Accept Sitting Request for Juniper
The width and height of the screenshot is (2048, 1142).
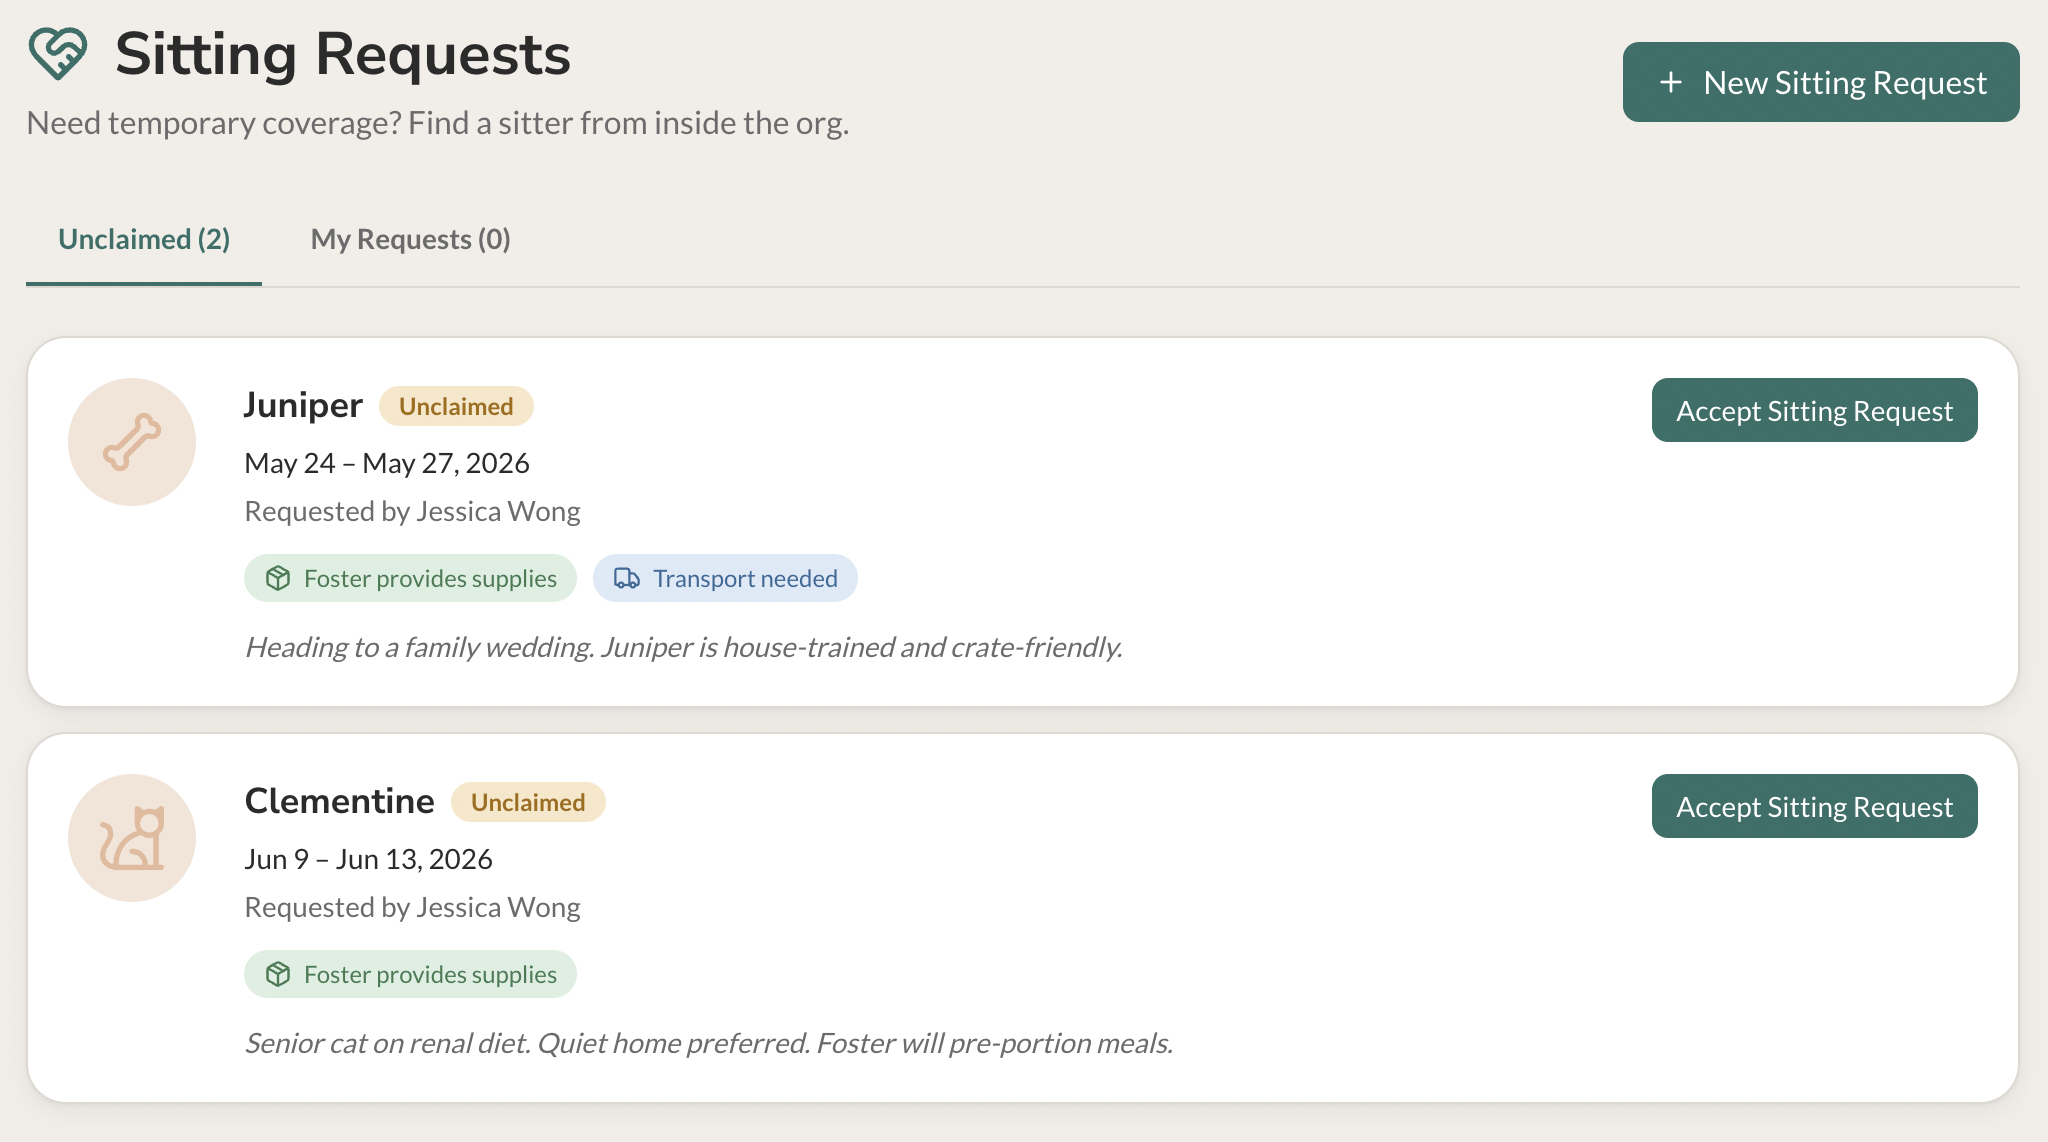pyautogui.click(x=1815, y=410)
